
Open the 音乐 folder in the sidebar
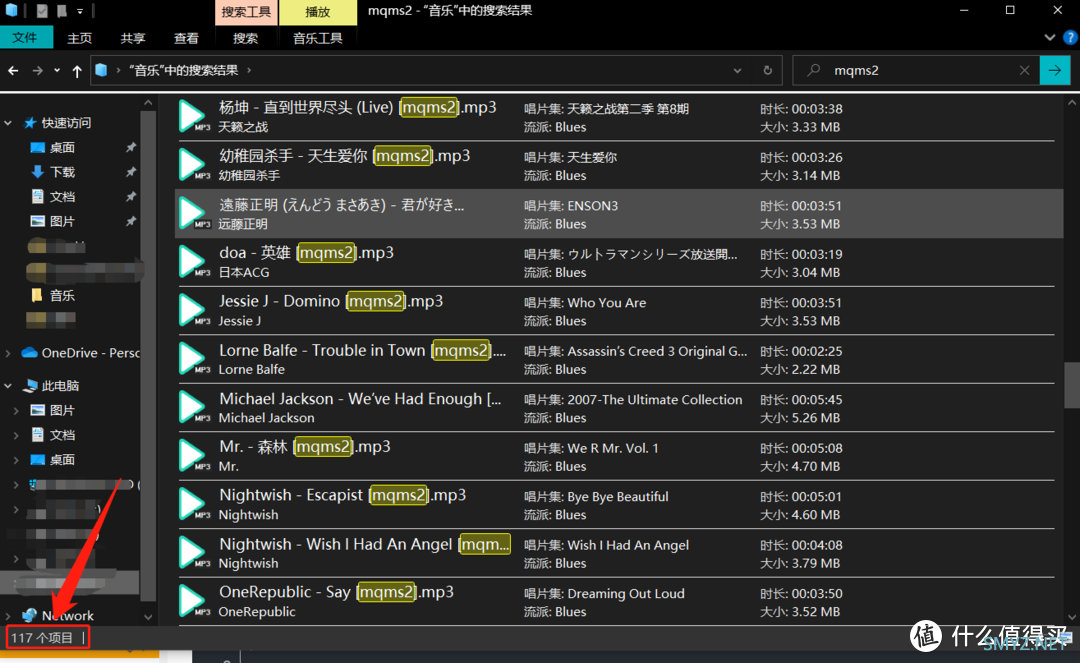click(x=62, y=296)
